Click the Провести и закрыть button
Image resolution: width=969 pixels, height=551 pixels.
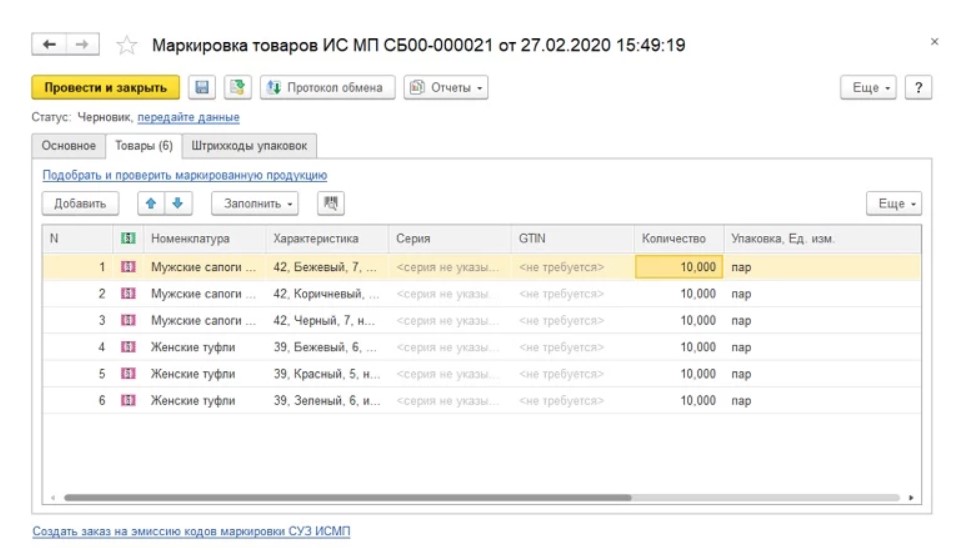106,88
